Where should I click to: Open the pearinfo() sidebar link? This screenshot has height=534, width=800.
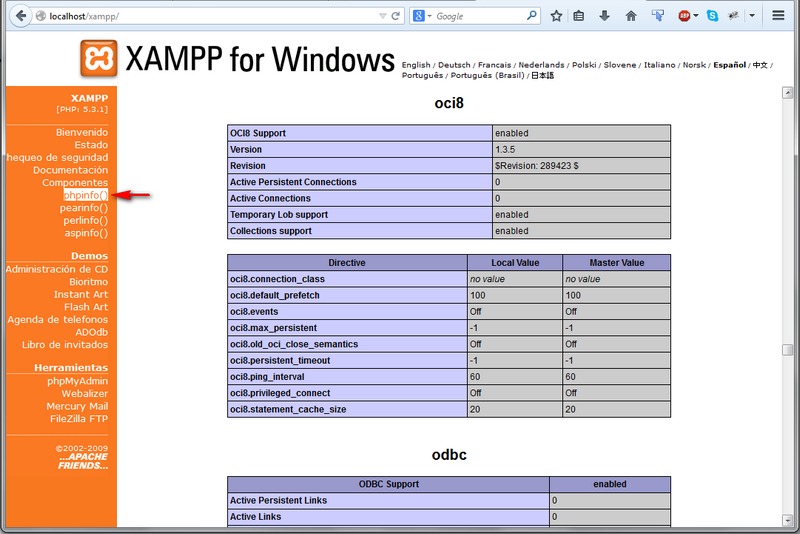point(84,208)
